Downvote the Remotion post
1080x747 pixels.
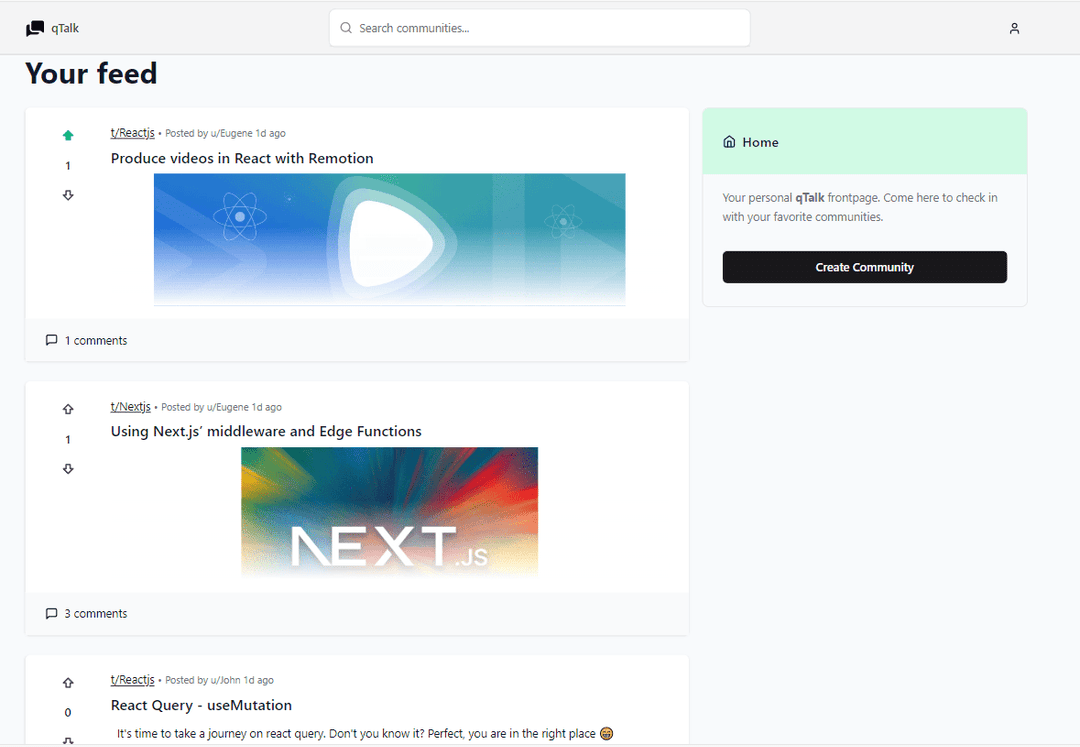coord(68,195)
